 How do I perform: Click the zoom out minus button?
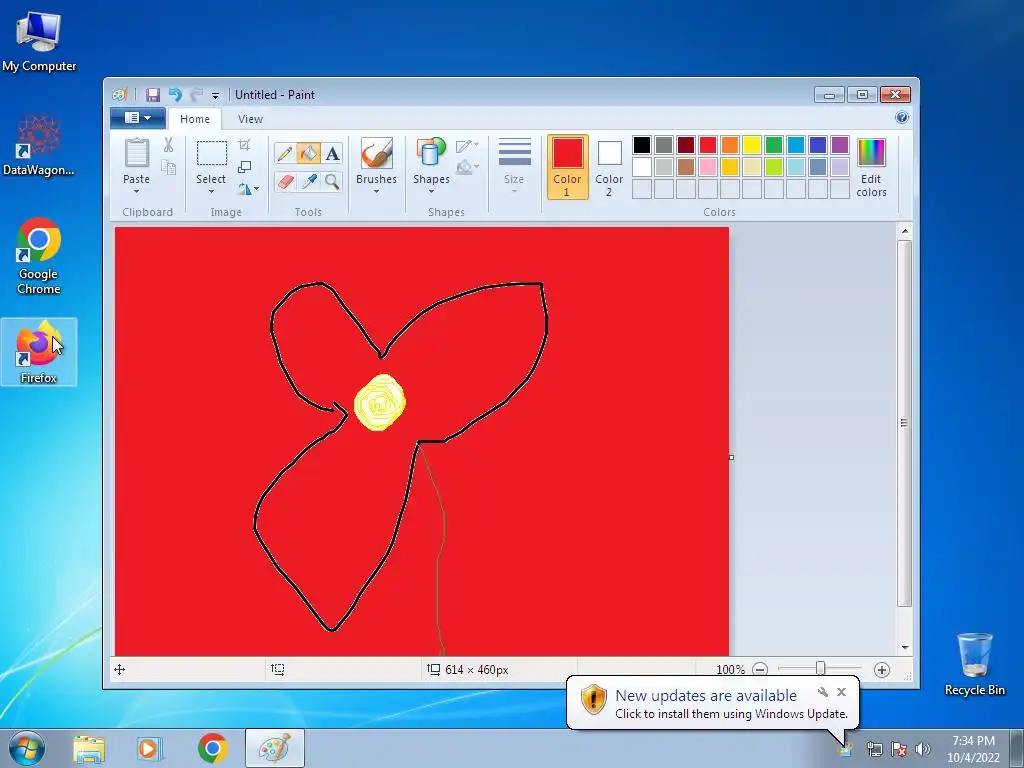coord(760,669)
